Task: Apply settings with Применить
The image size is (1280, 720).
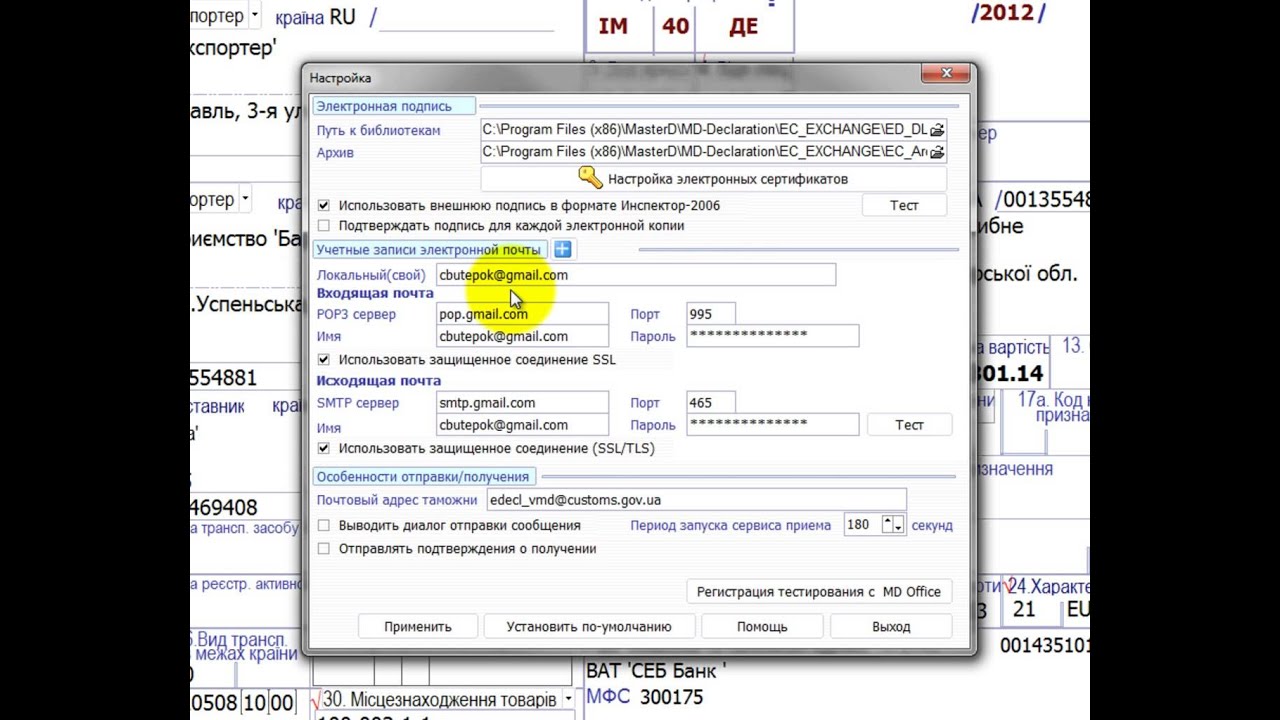Action: pyautogui.click(x=418, y=627)
